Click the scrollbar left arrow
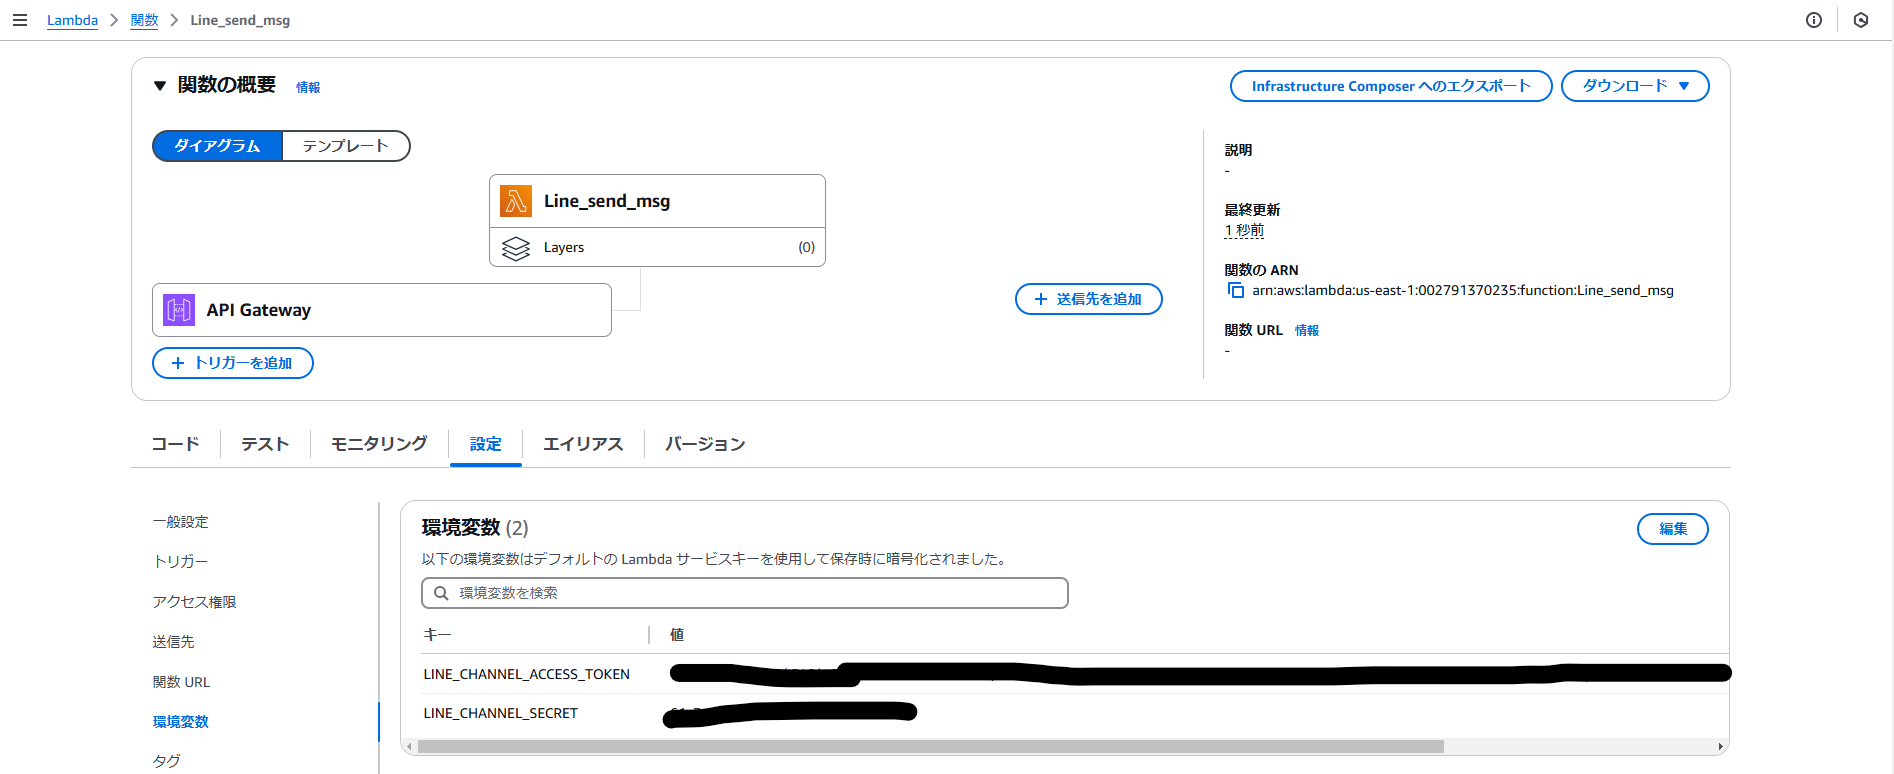Screen dimensions: 1894x774 coord(409,747)
